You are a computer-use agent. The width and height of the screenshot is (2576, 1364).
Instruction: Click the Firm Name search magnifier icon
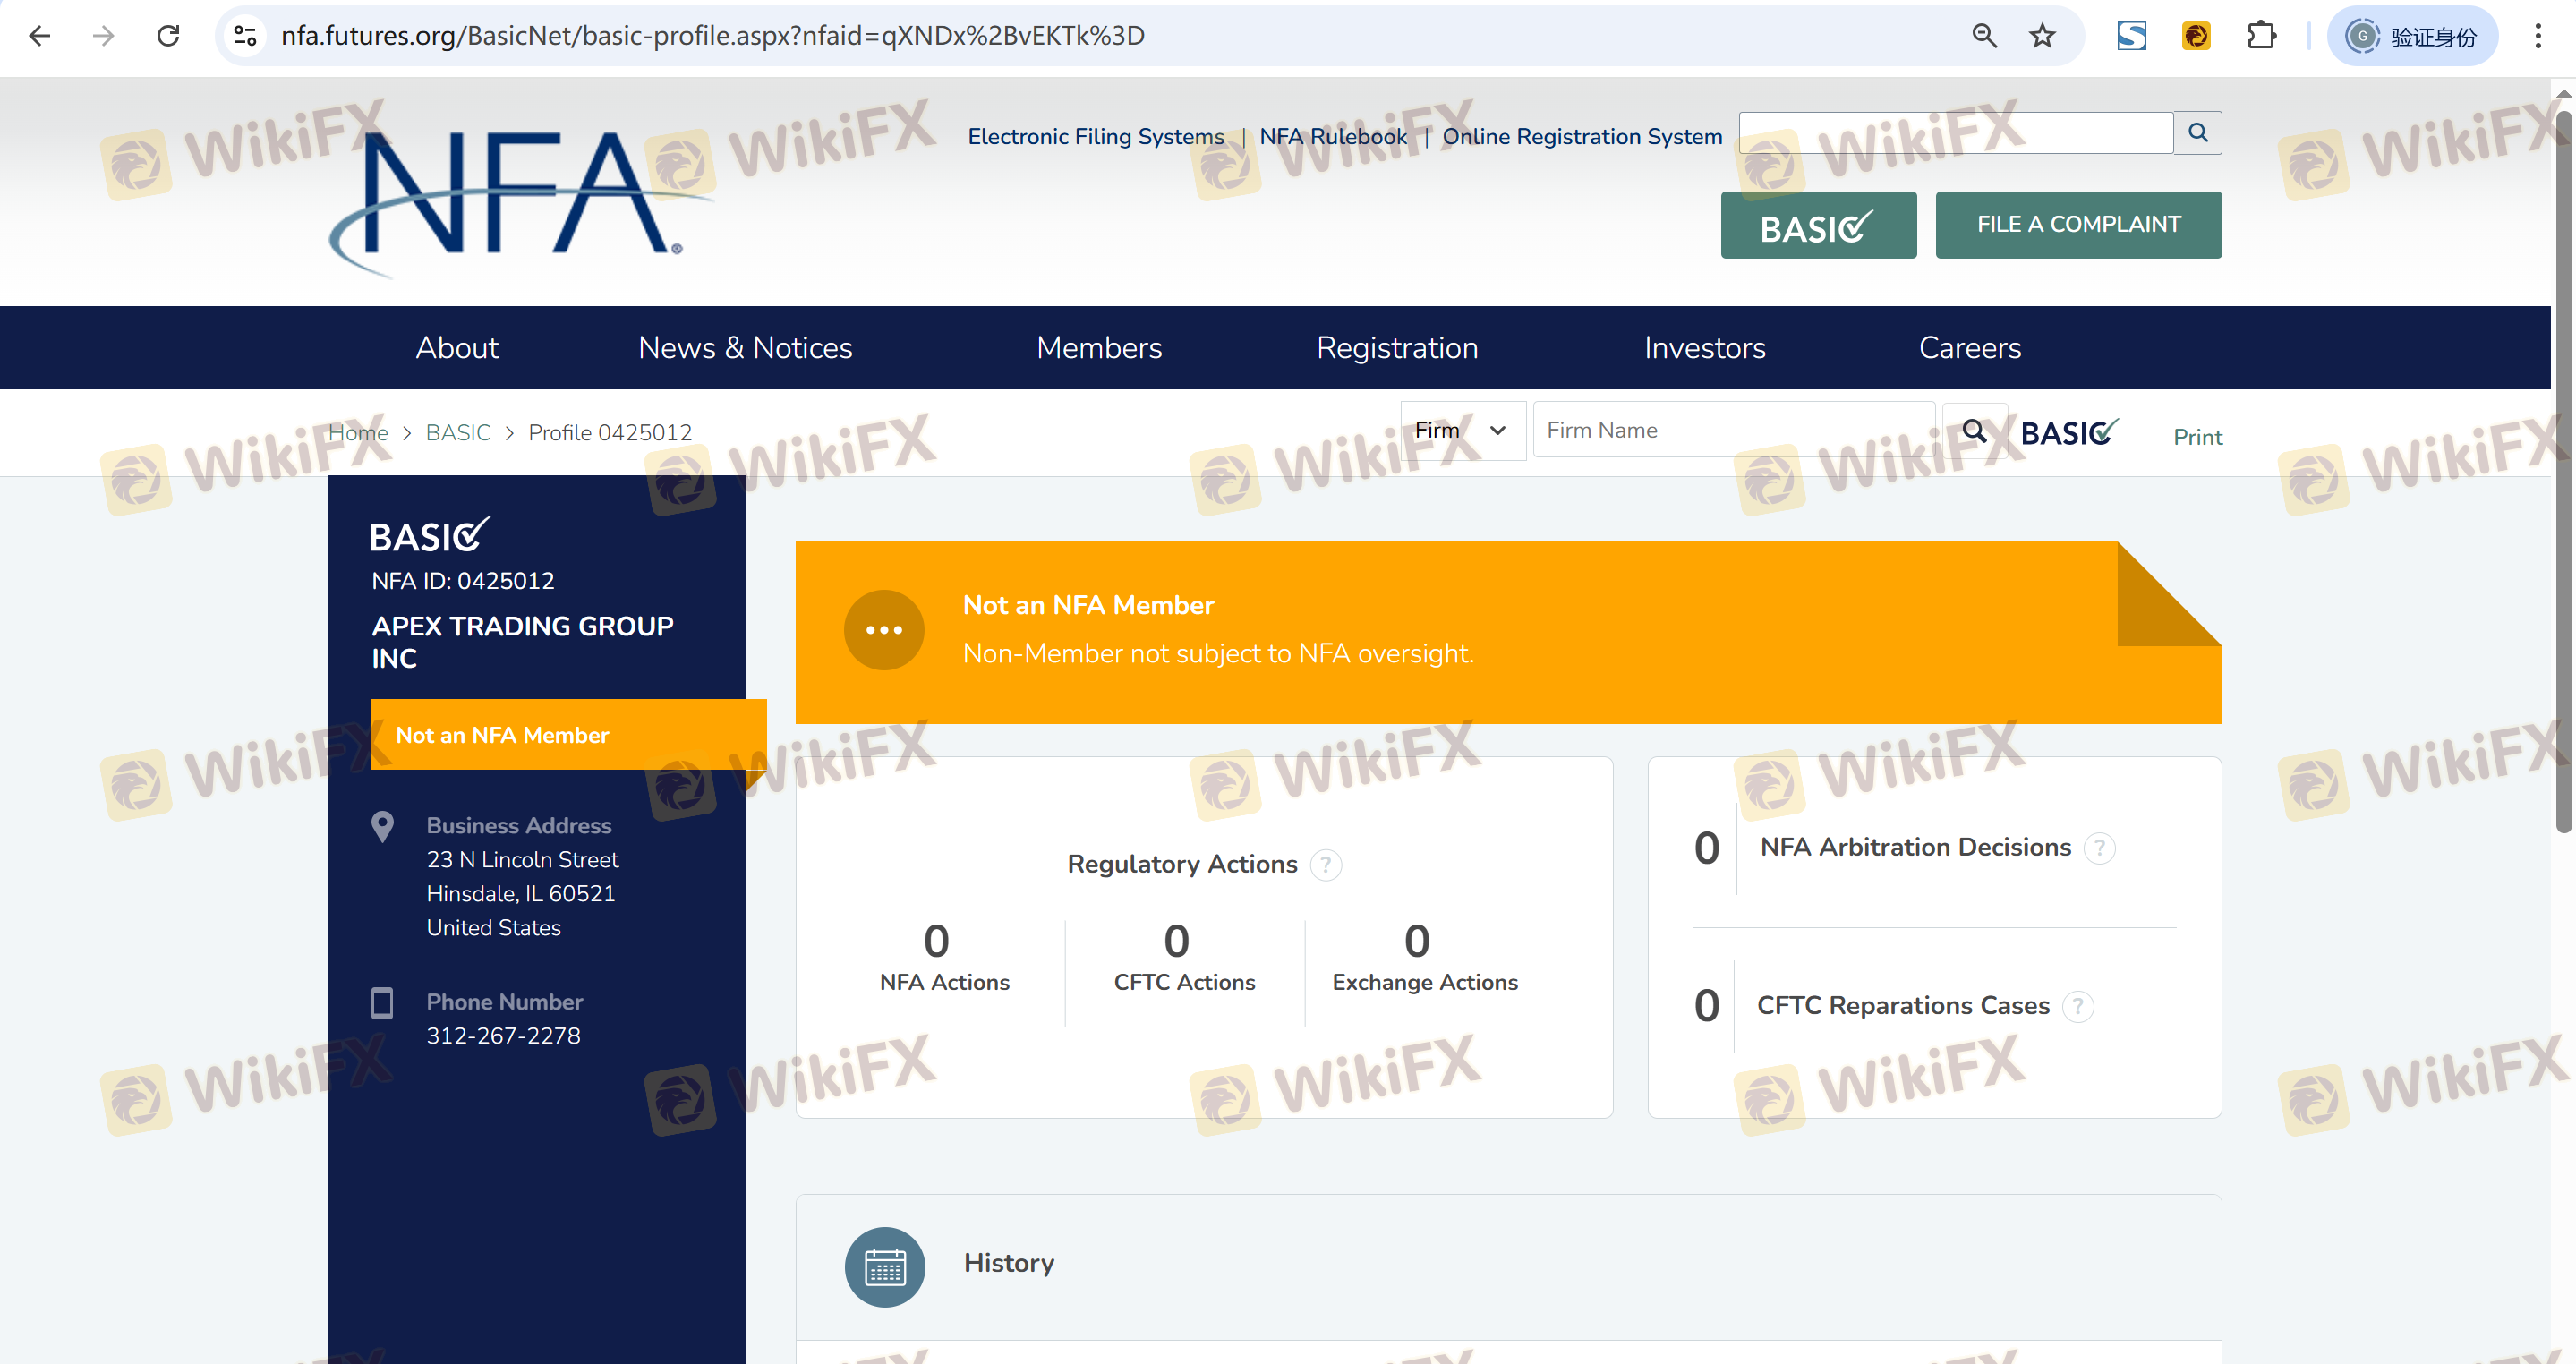1973,431
